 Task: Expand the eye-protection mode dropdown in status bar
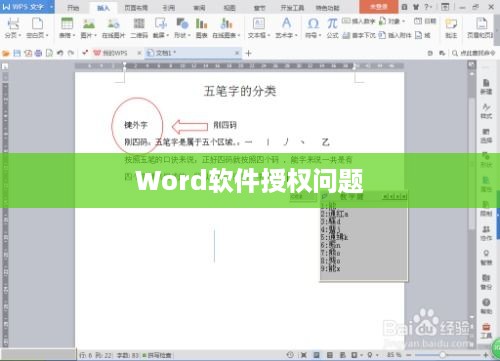pos(377,355)
